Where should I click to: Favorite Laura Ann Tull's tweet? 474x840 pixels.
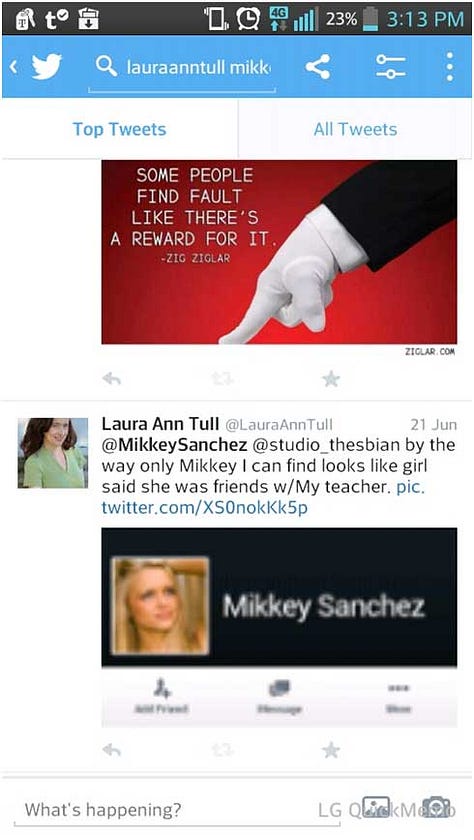(x=331, y=750)
